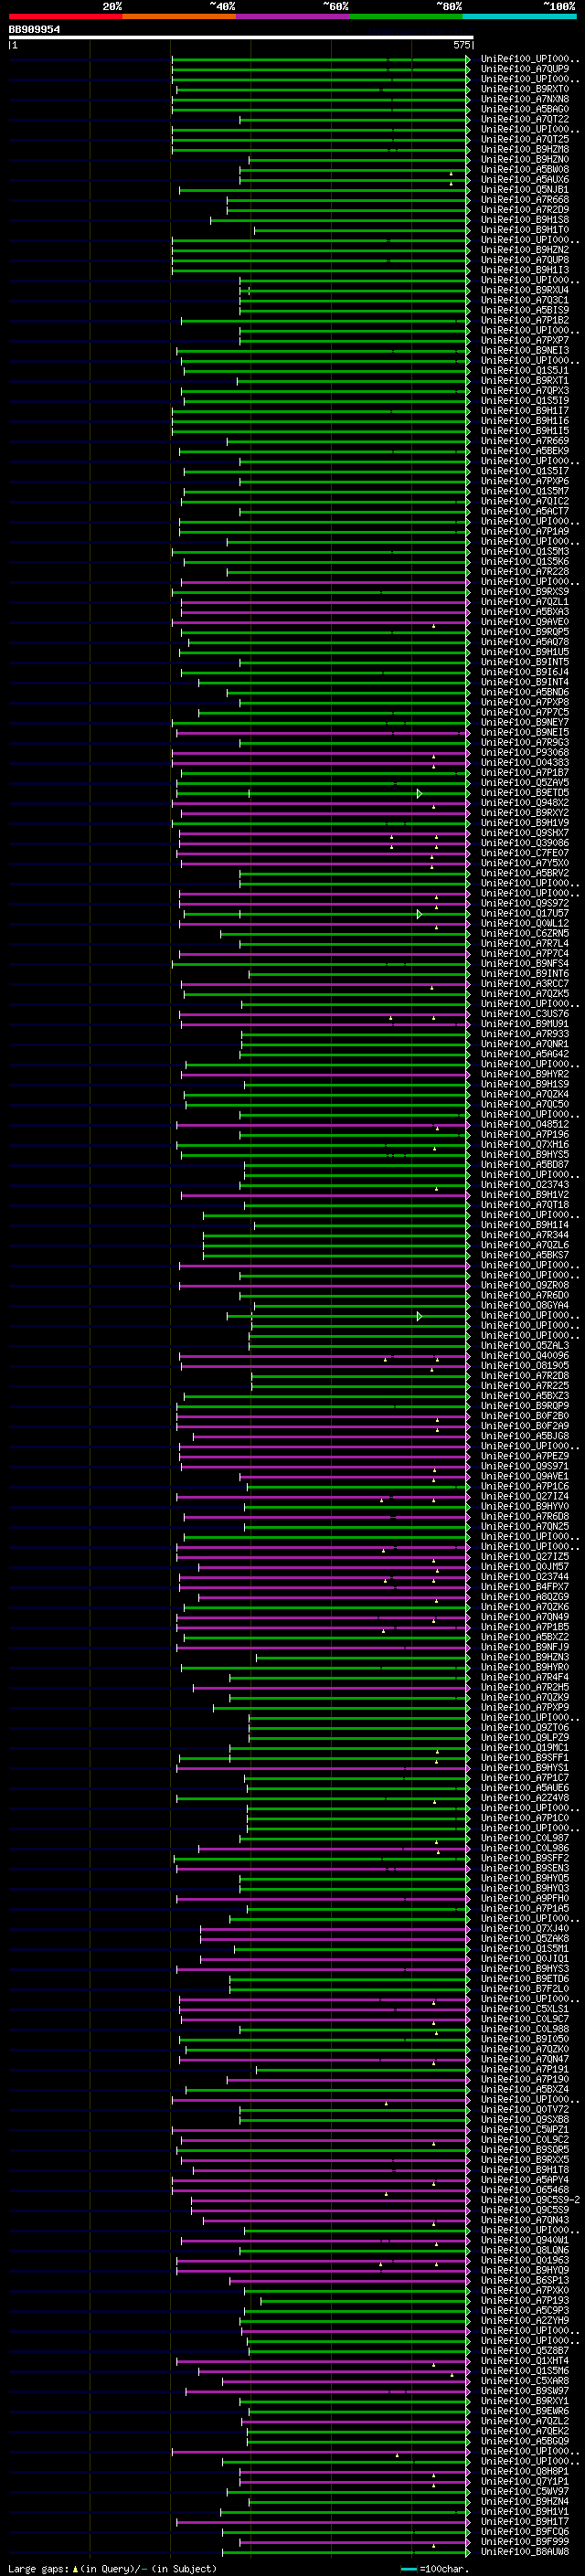Select hit UniRef100_B9ETD5
Screen dimensions: 585x2576
(x=525, y=792)
